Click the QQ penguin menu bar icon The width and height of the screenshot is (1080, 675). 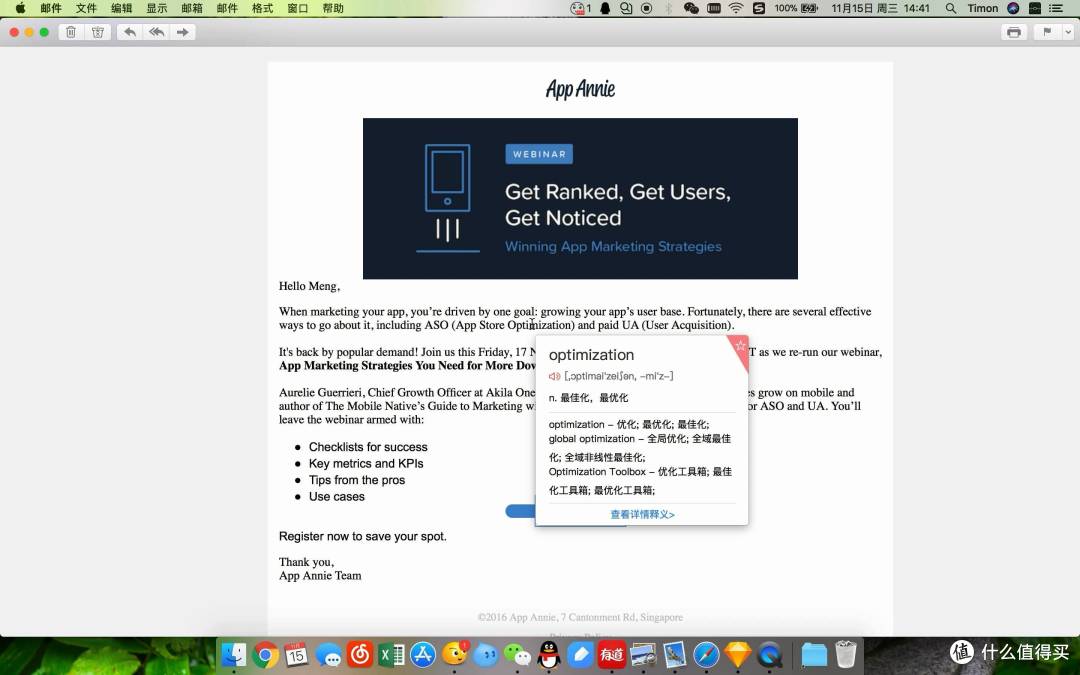(x=605, y=8)
